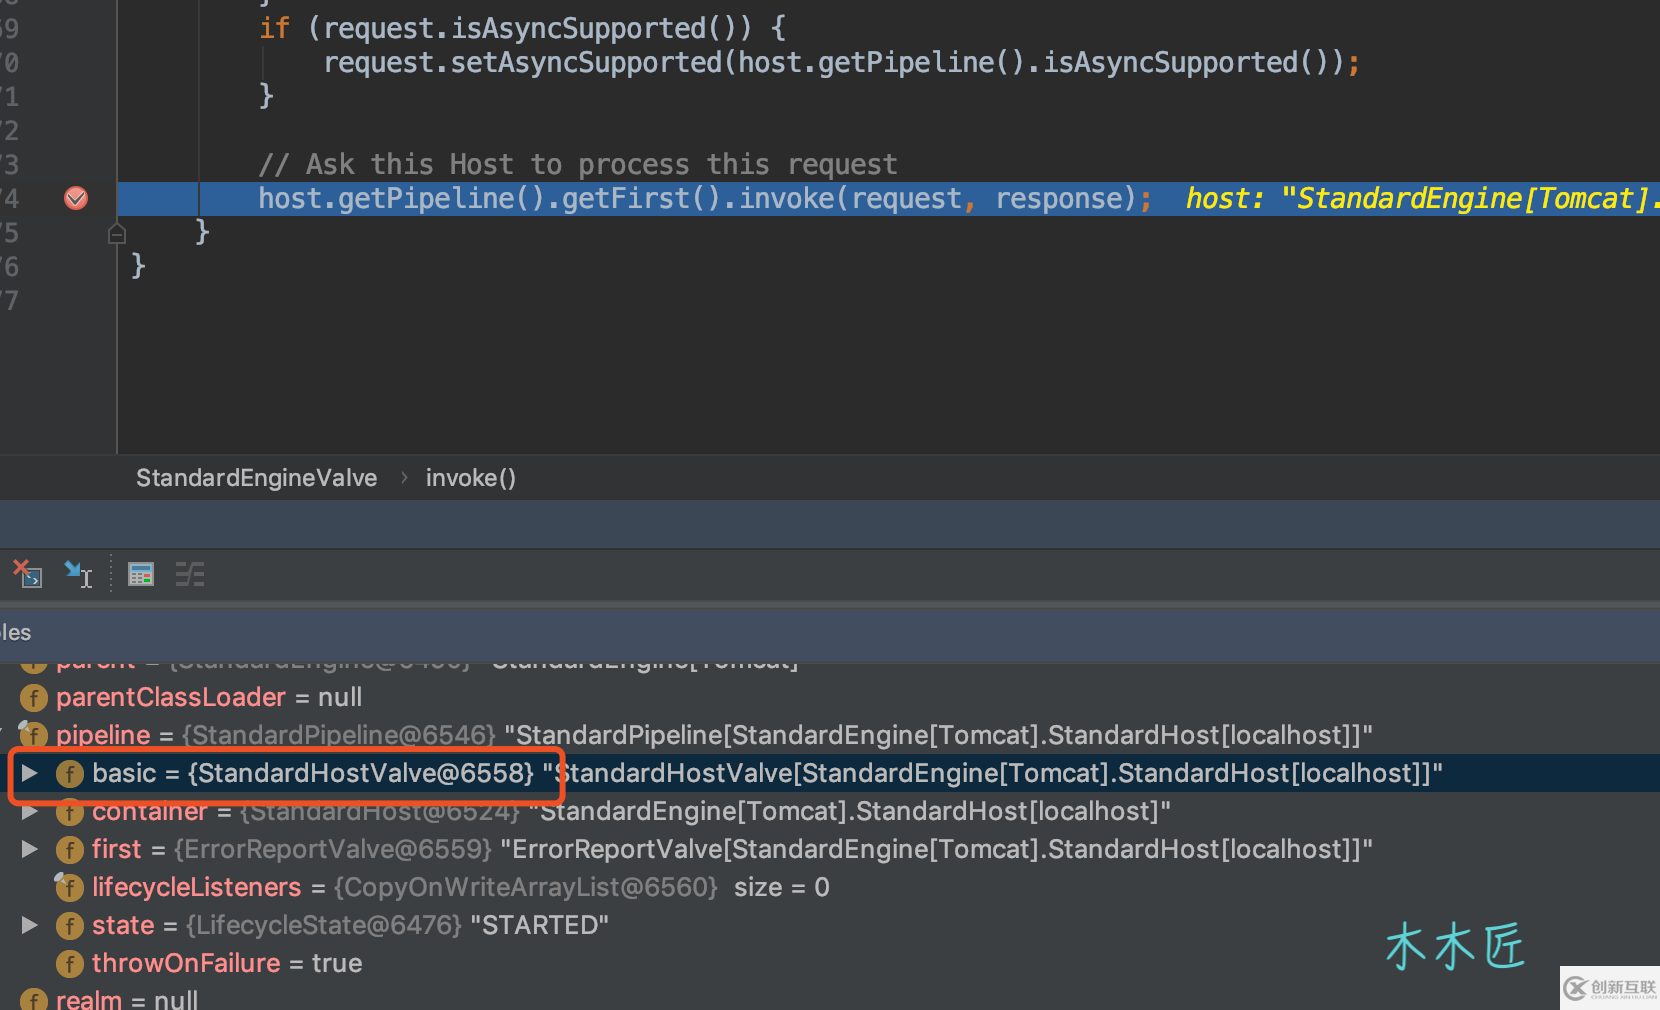Click field icon of lifecycleListeners variable
1660x1010 pixels.
70,887
